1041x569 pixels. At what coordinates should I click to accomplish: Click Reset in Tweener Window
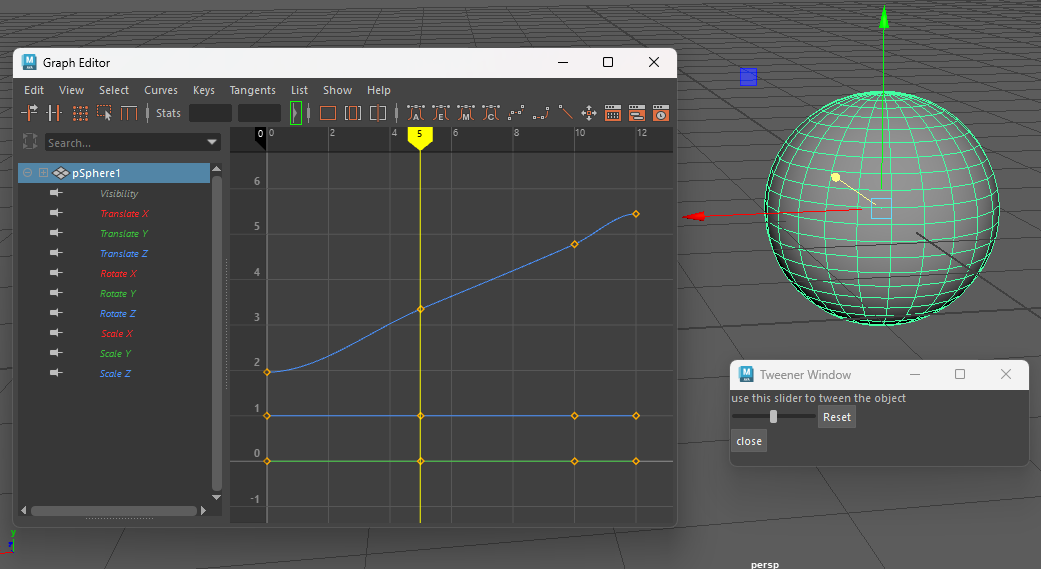[837, 417]
